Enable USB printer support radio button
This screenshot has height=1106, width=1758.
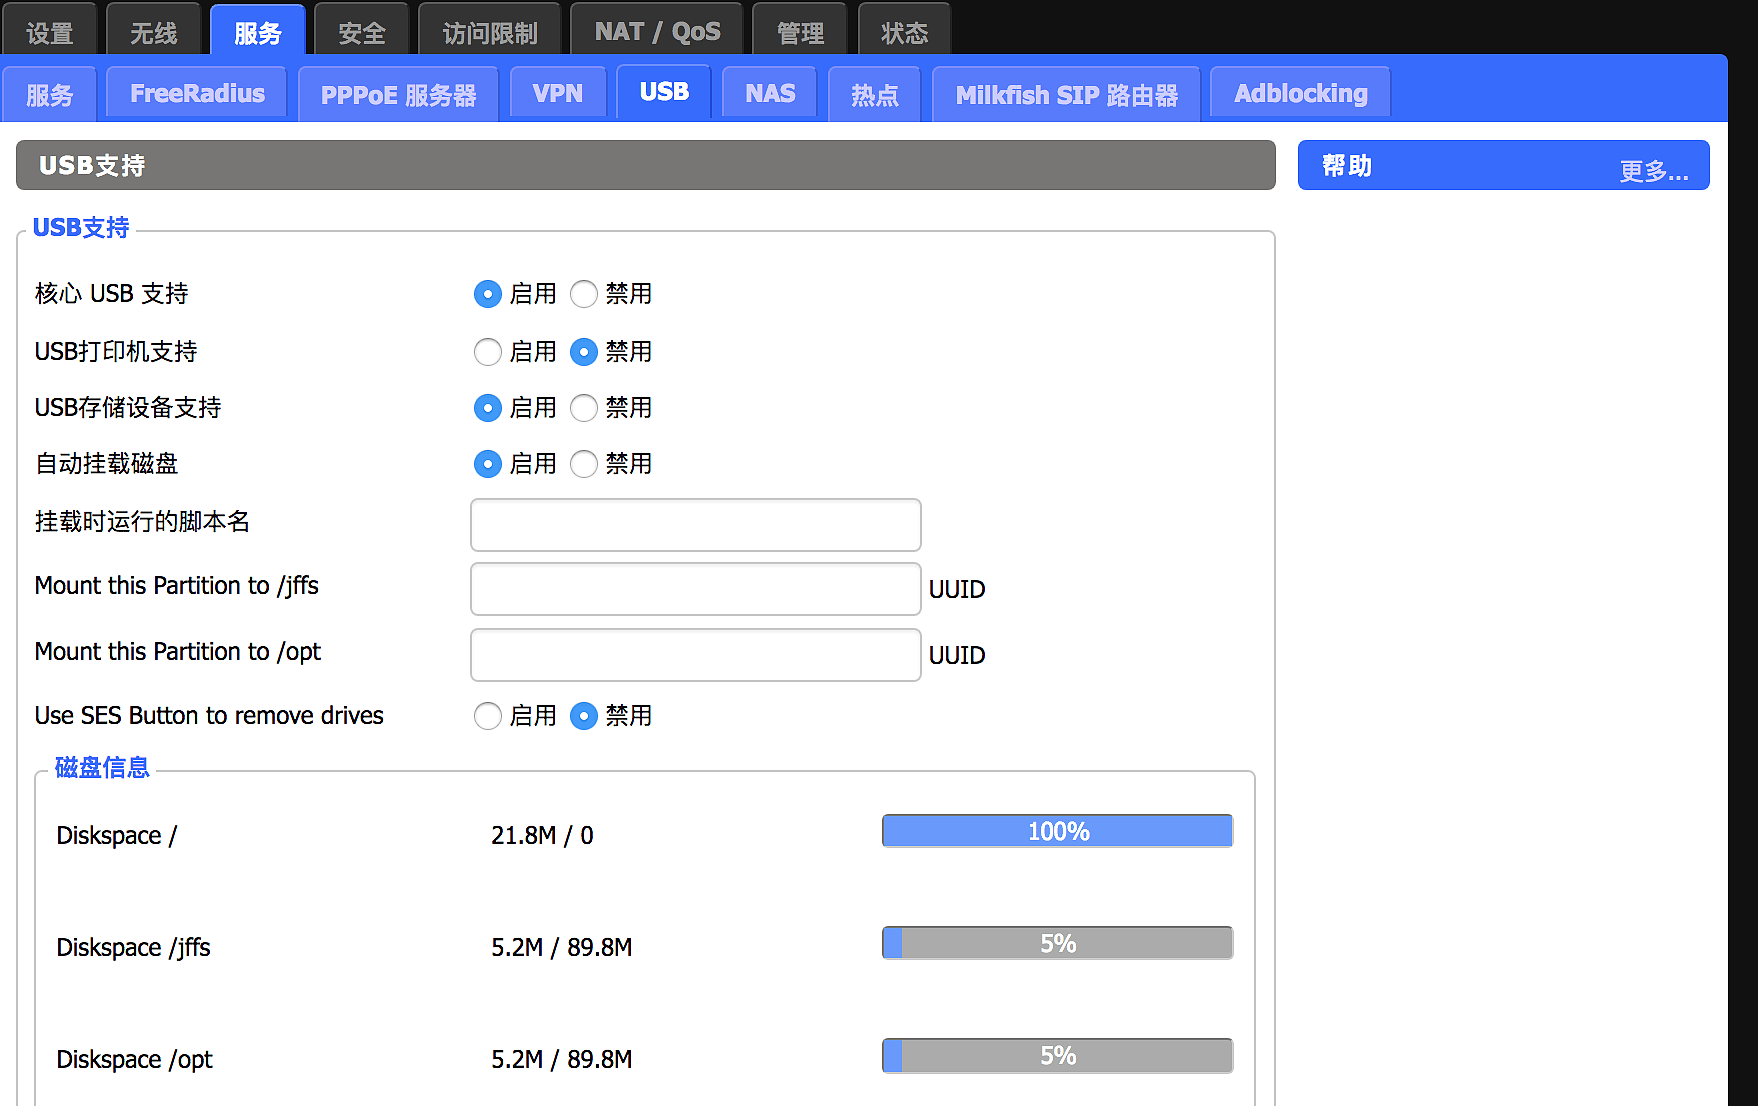pos(487,352)
